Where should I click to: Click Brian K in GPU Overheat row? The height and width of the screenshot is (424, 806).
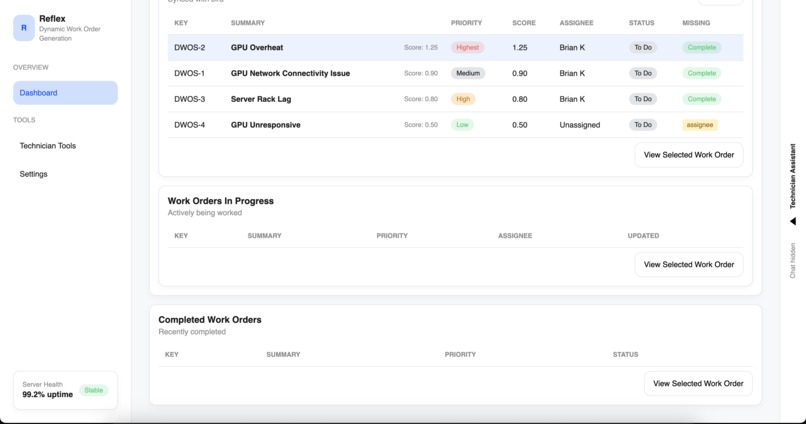tap(572, 47)
